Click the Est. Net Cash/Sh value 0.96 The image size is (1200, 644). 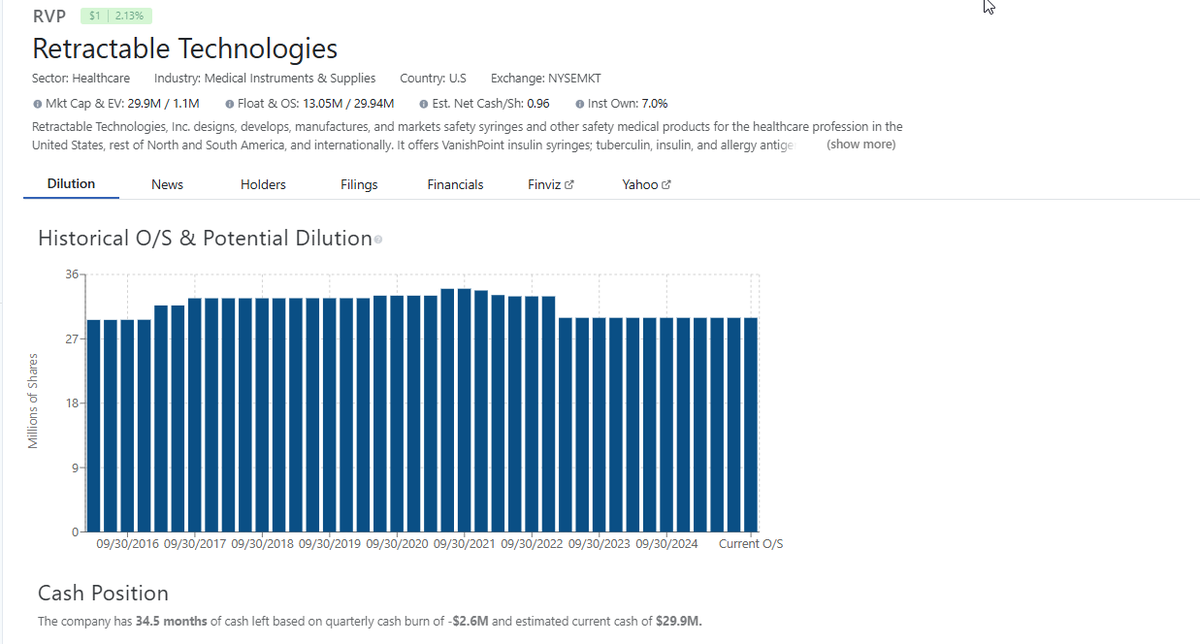click(x=538, y=103)
